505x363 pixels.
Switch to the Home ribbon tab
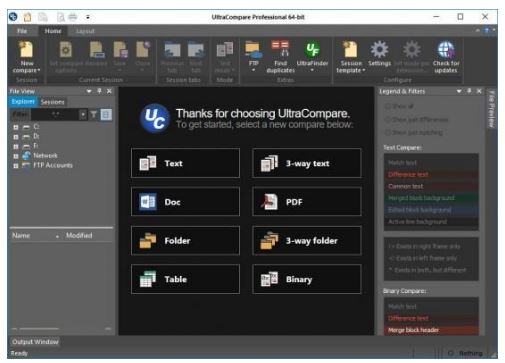point(53,31)
